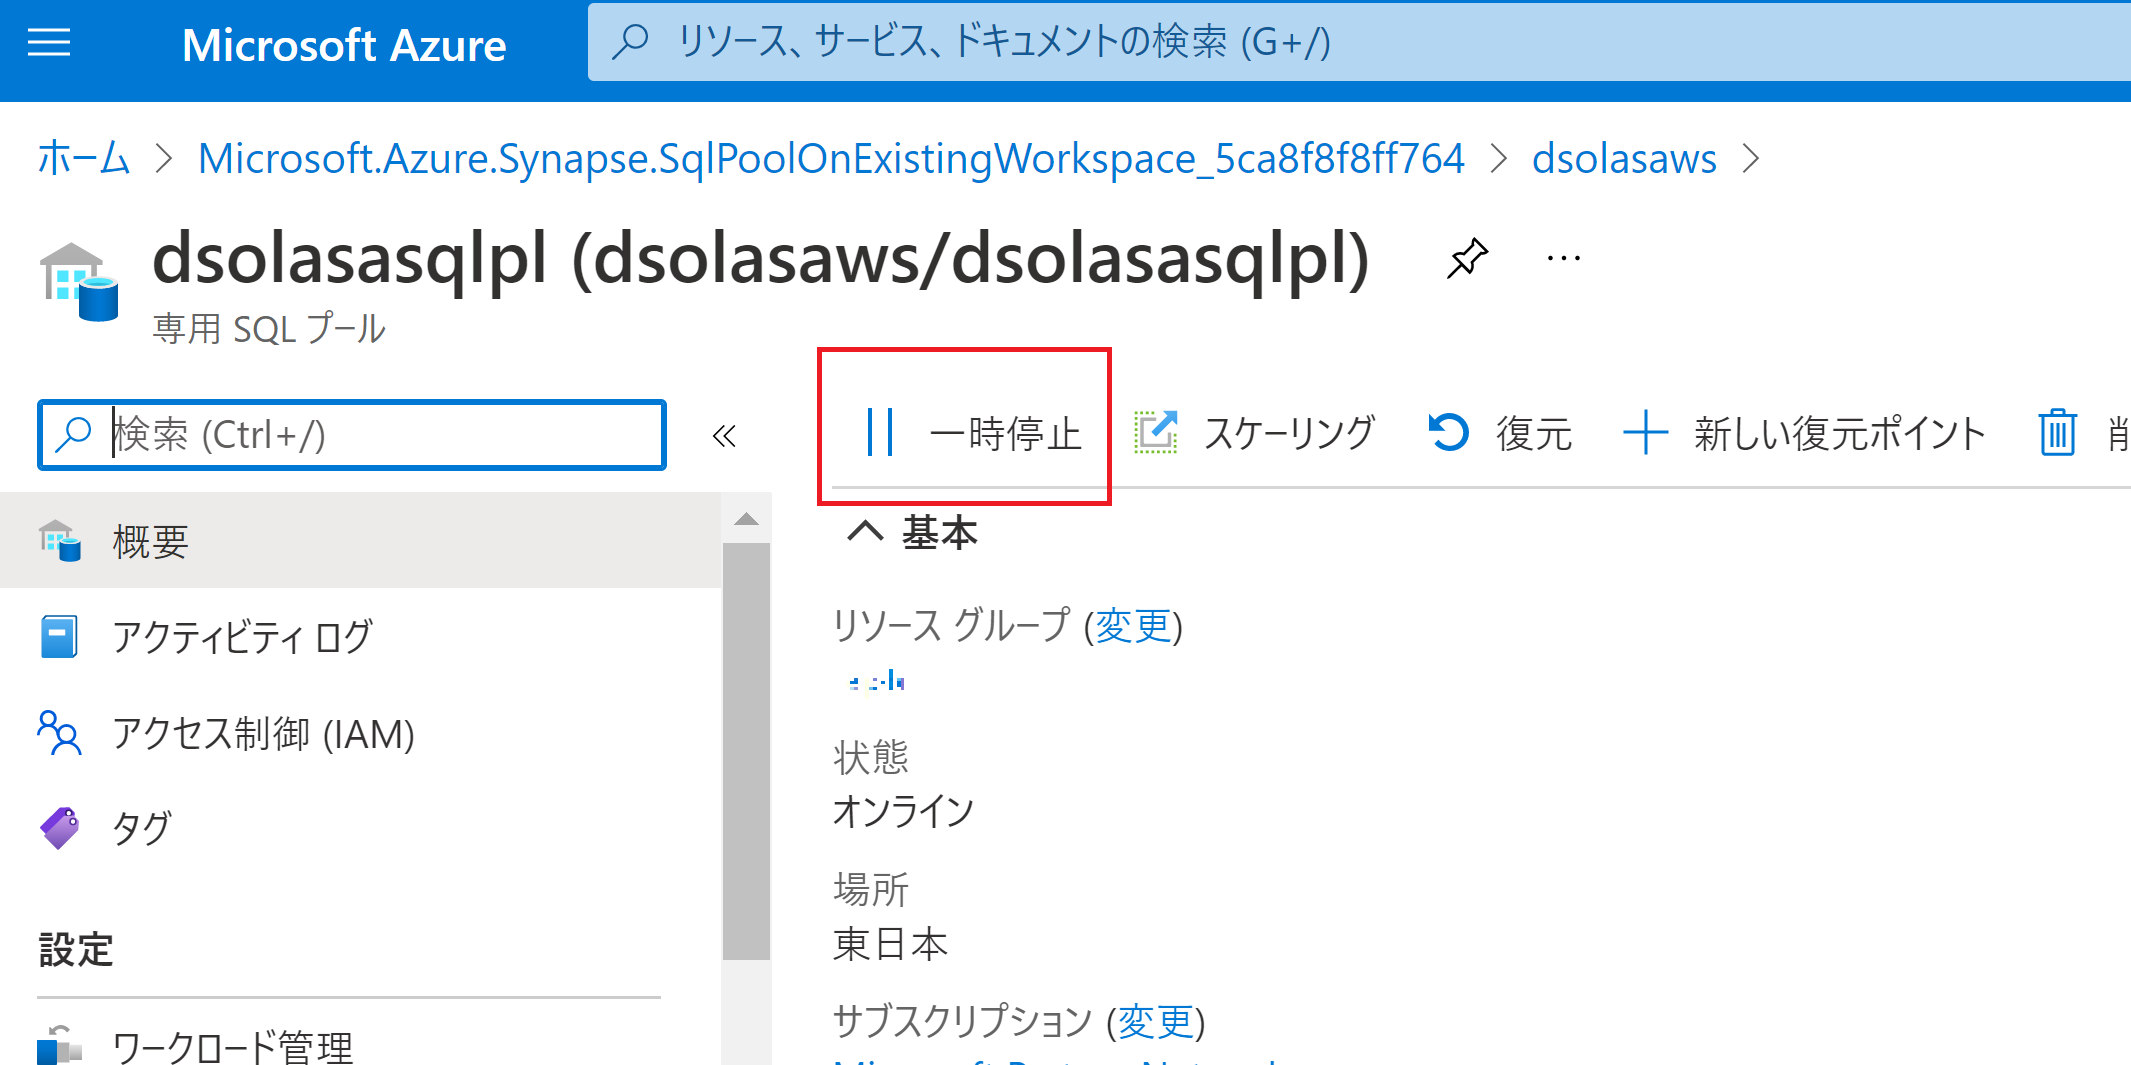This screenshot has height=1065, width=2131.
Task: Open the ellipsis (...) more options
Action: click(x=1561, y=258)
